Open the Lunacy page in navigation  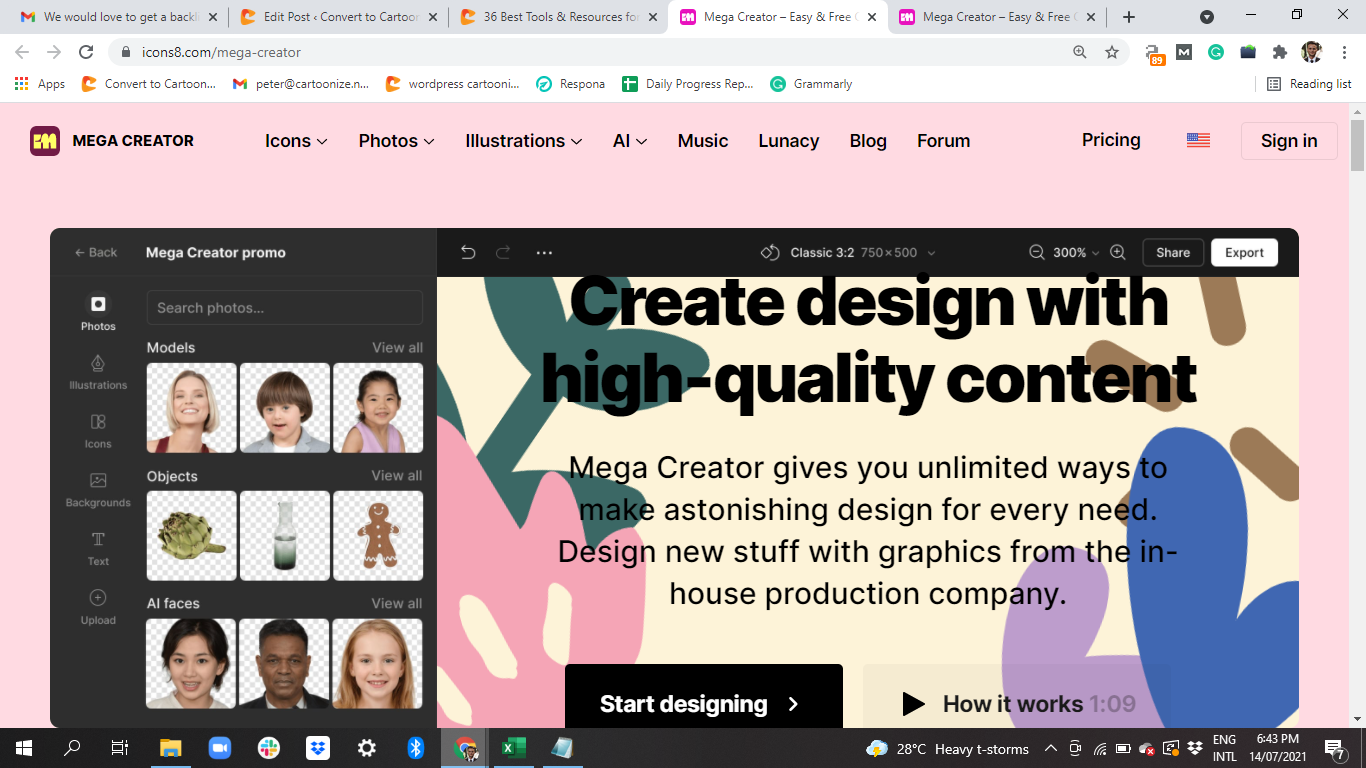tap(789, 141)
